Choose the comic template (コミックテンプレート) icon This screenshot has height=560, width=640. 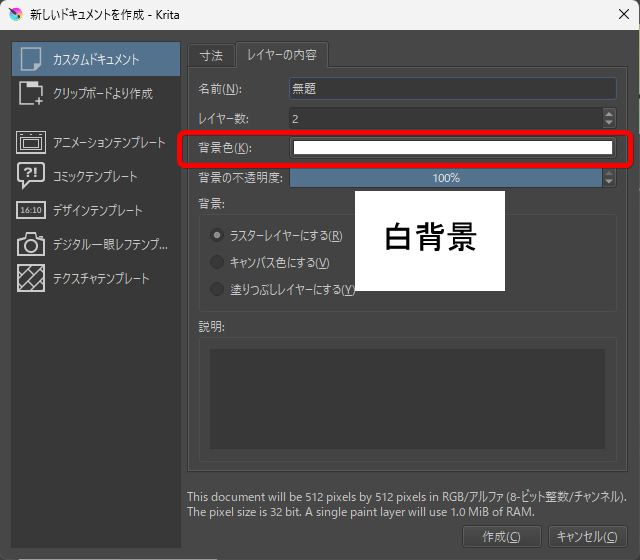click(31, 176)
